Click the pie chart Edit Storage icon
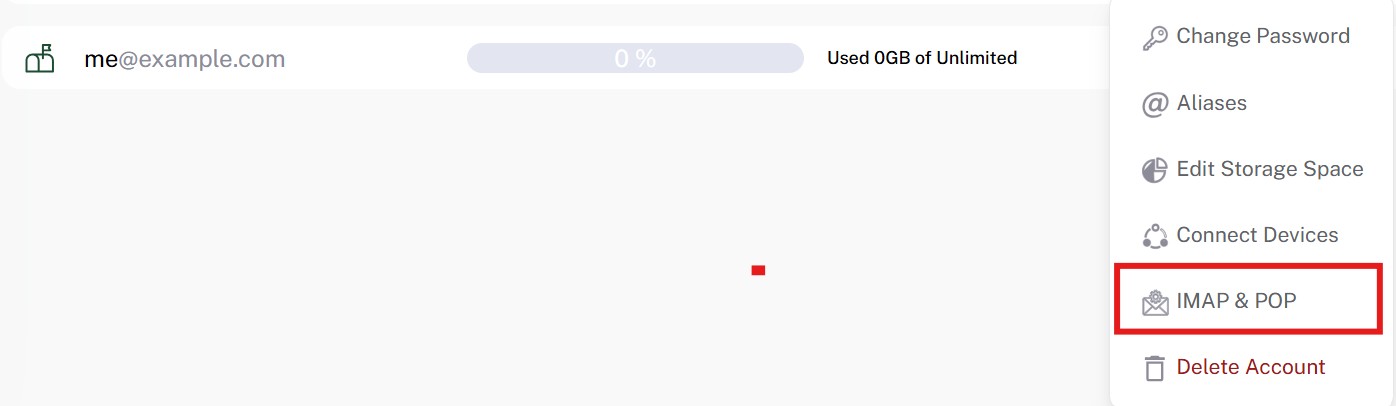Screen dimensions: 1396x406 coord(1155,170)
